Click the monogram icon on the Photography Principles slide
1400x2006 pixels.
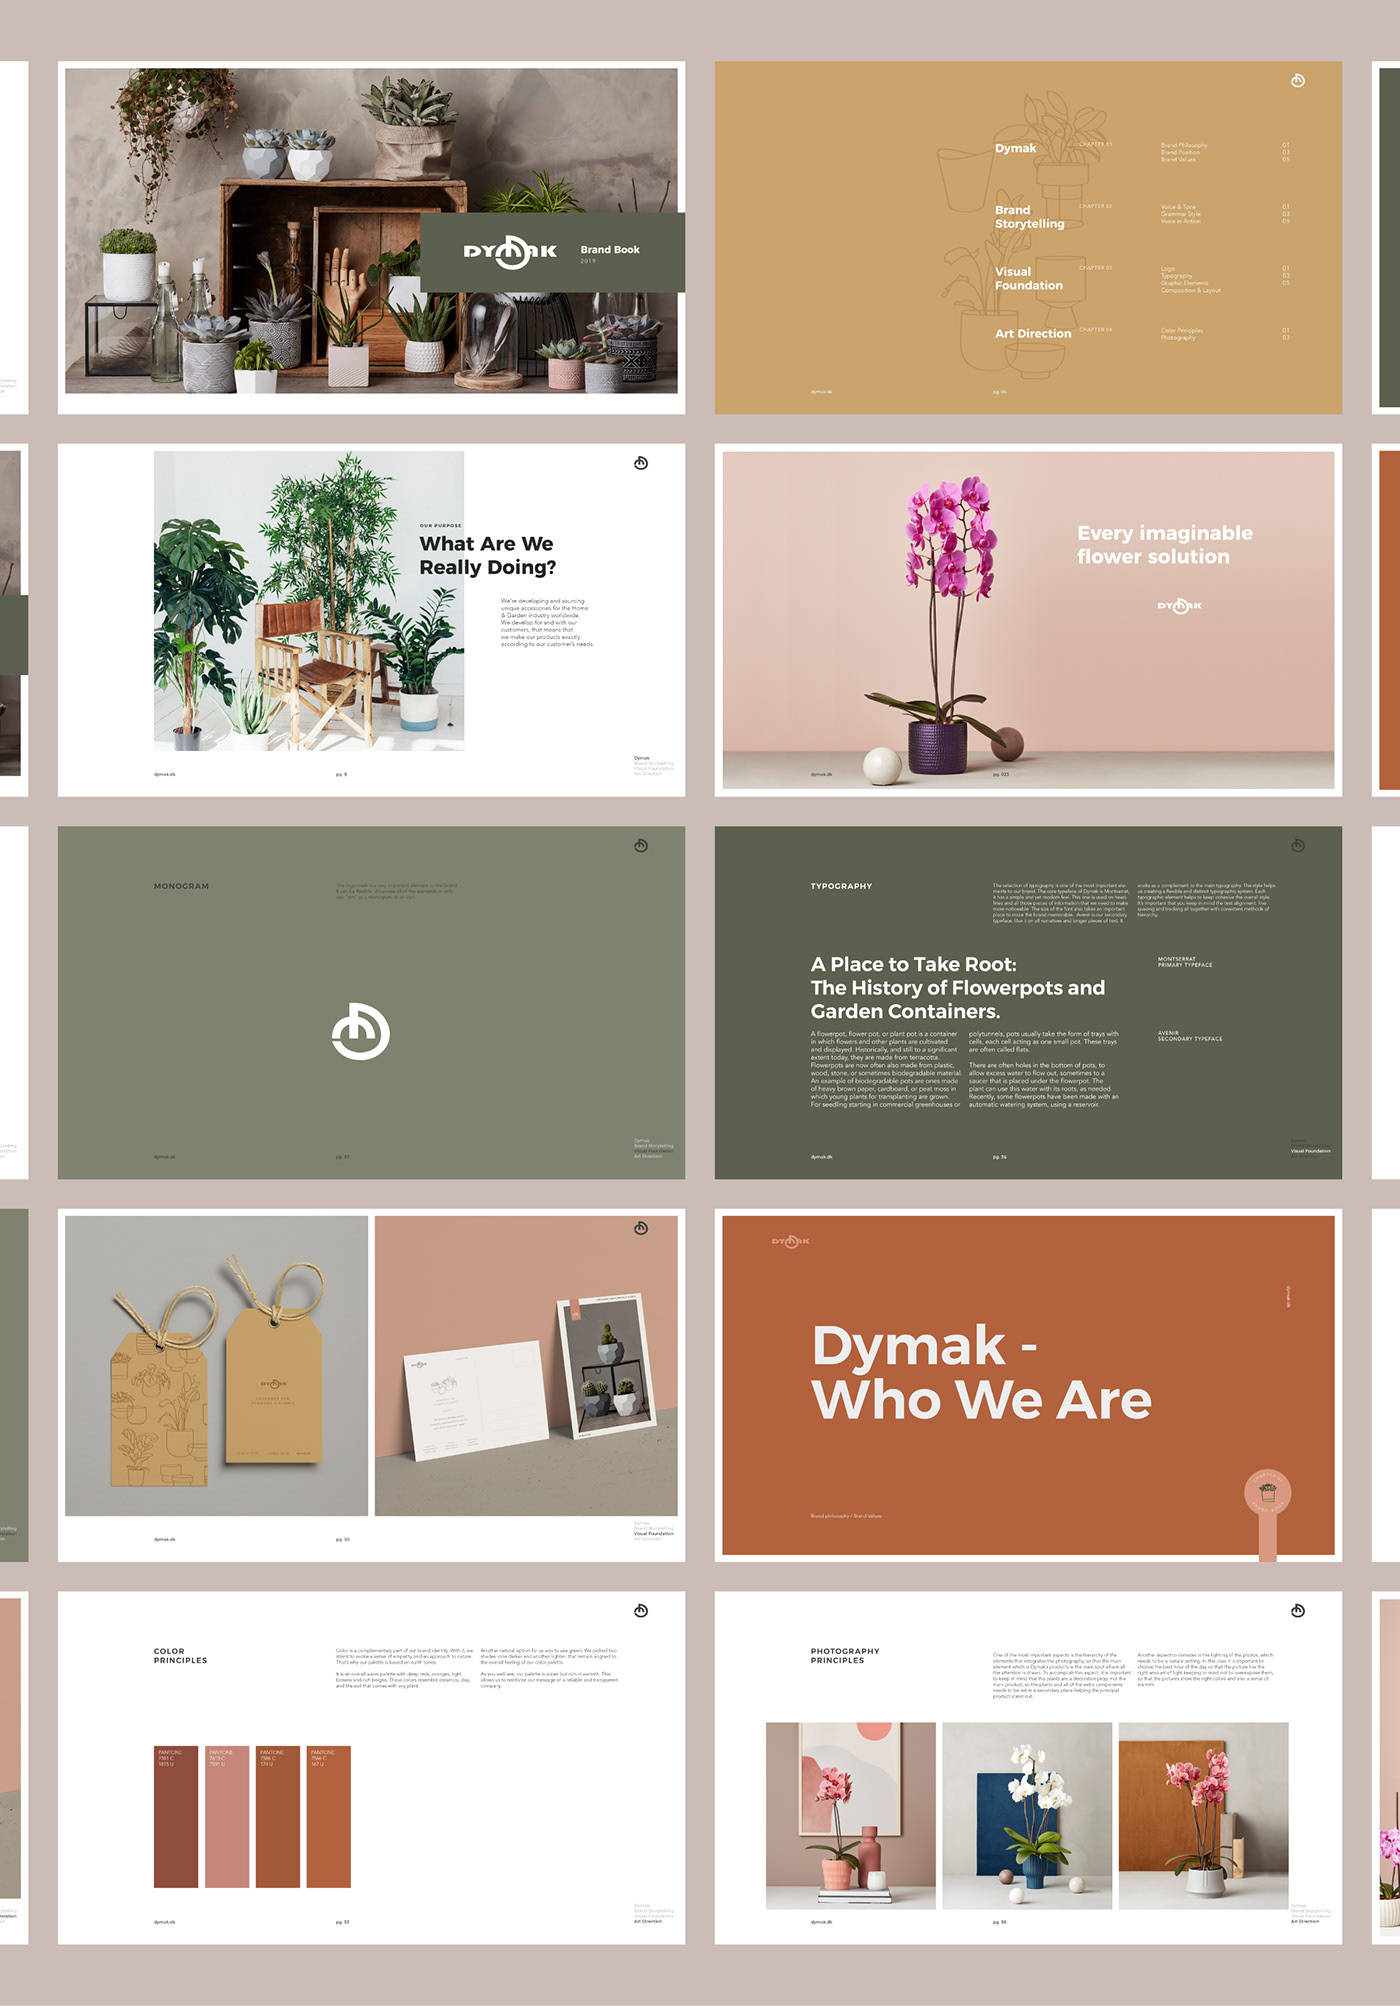(x=1297, y=1610)
